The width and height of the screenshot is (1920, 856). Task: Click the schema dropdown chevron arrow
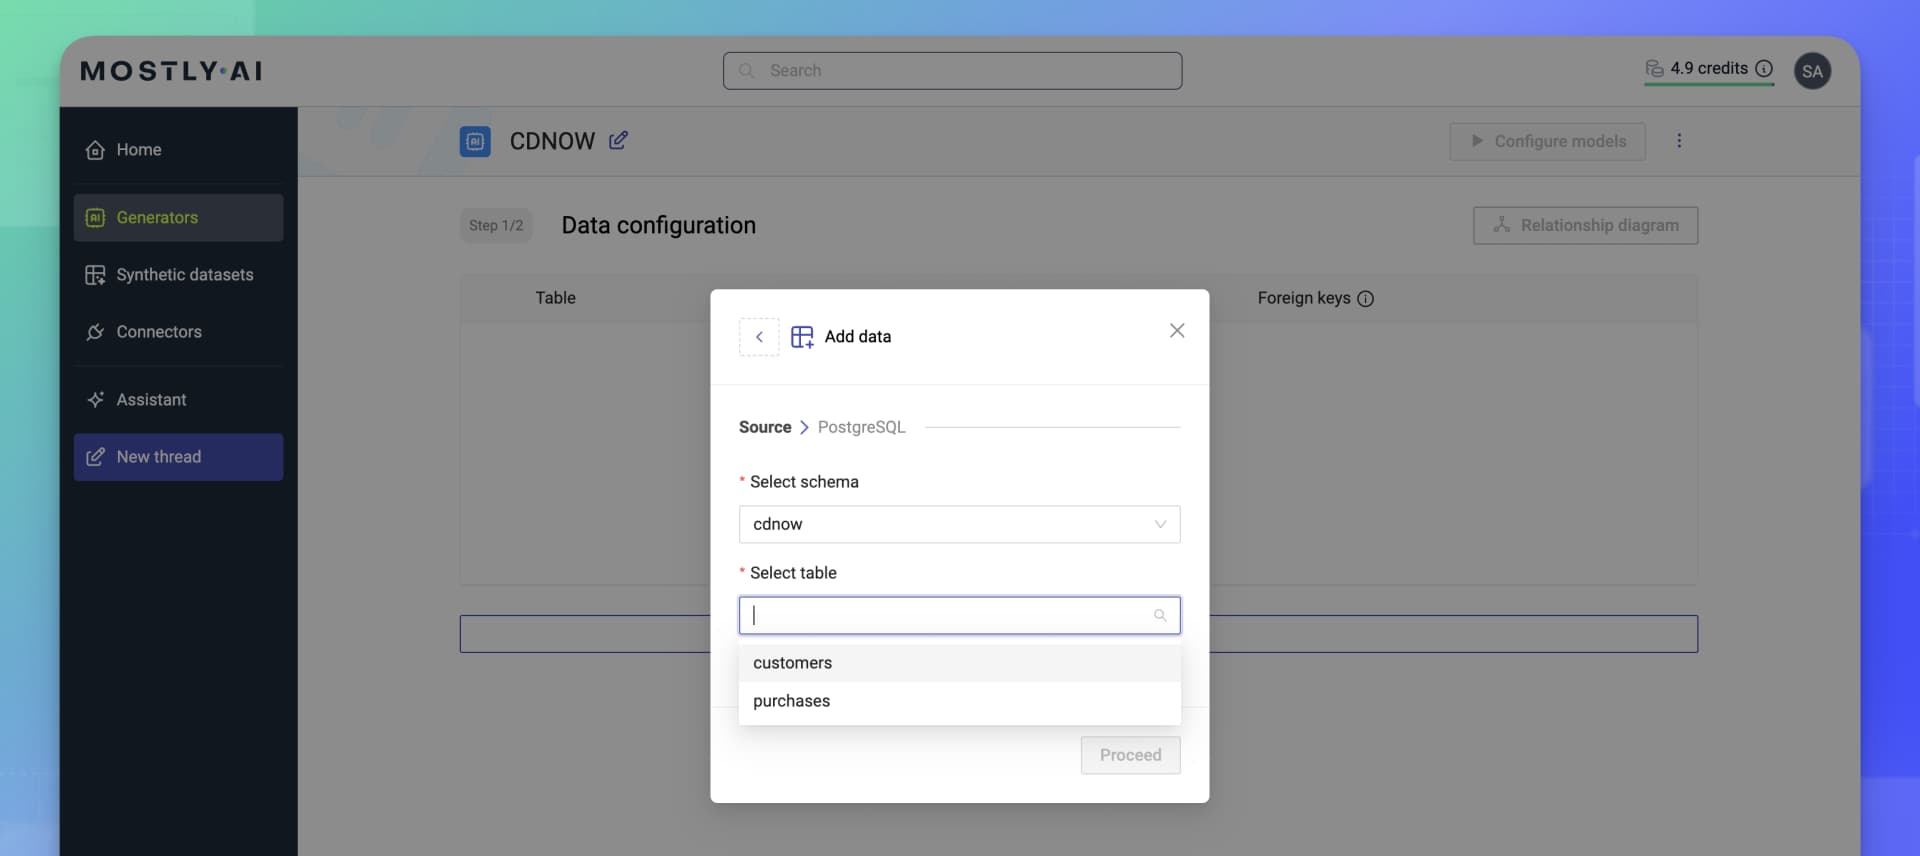(x=1160, y=525)
